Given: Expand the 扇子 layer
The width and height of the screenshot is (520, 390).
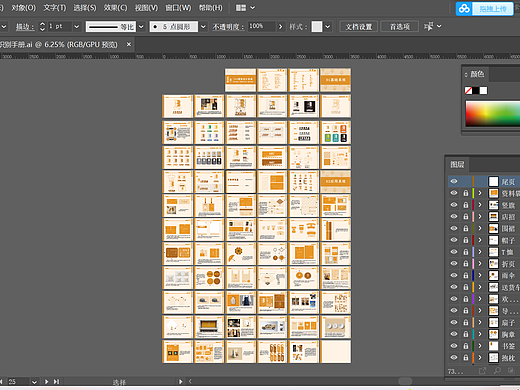Looking at the screenshot, I should [x=480, y=322].
